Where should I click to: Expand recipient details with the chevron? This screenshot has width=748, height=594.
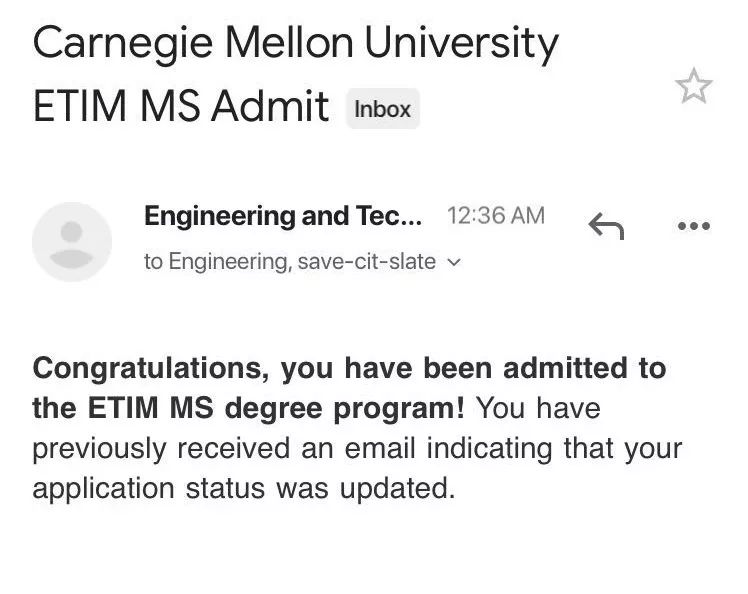455,262
